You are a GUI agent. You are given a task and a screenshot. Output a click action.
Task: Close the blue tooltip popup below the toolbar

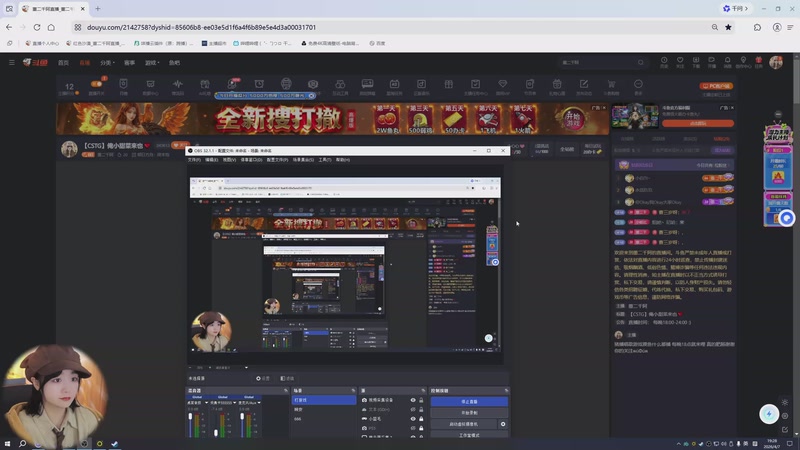click(x=312, y=95)
